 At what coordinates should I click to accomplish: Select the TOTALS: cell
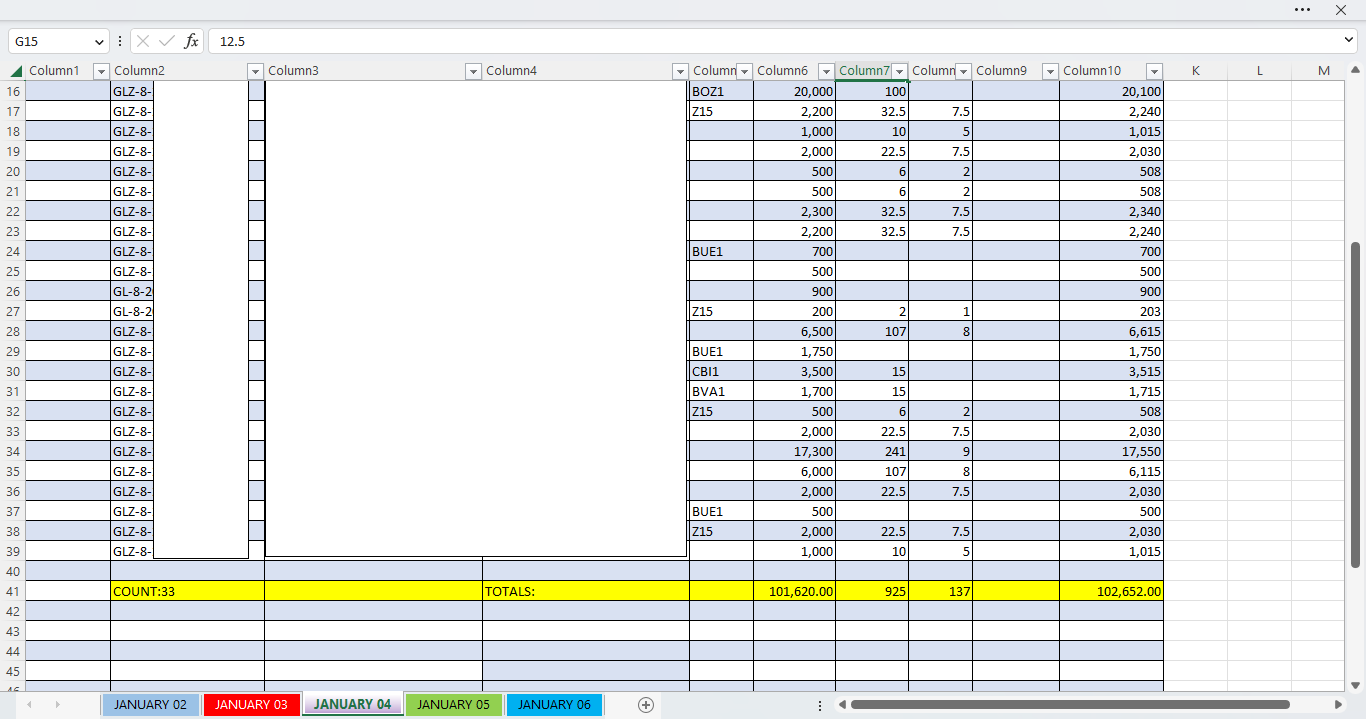coord(586,591)
